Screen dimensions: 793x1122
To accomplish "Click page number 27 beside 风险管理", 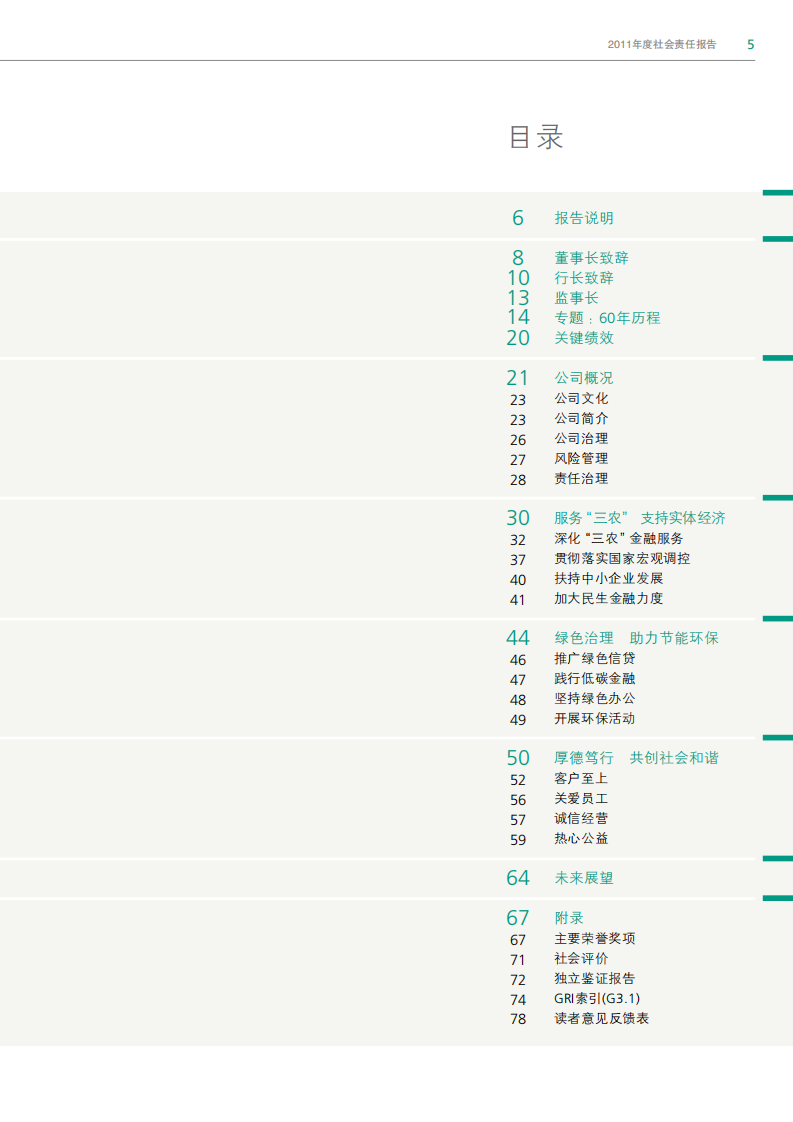I will (518, 460).
